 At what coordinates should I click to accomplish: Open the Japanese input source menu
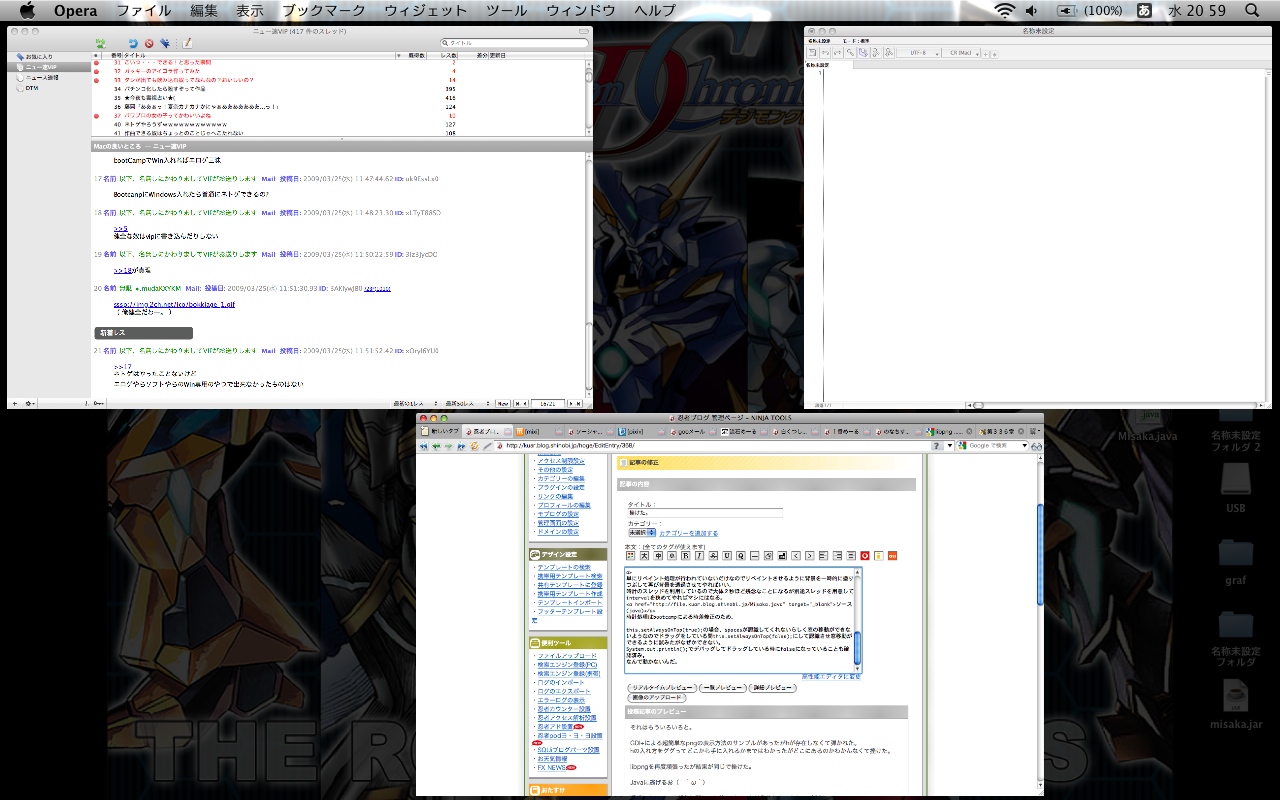[1144, 11]
